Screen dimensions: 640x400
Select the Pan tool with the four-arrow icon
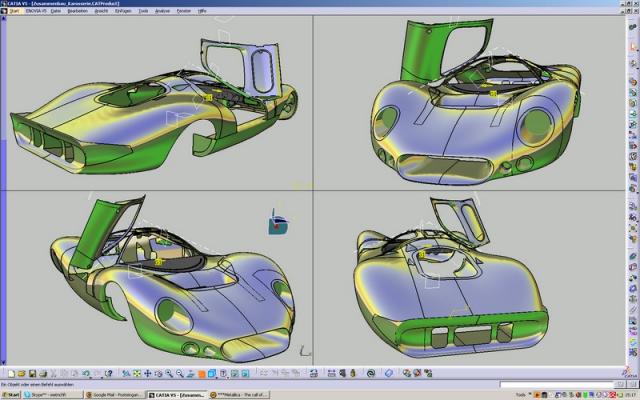[x=147, y=373]
